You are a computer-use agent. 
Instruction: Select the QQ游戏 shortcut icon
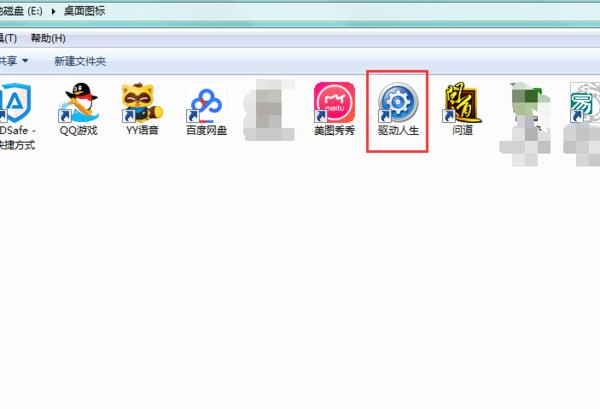pyautogui.click(x=78, y=103)
